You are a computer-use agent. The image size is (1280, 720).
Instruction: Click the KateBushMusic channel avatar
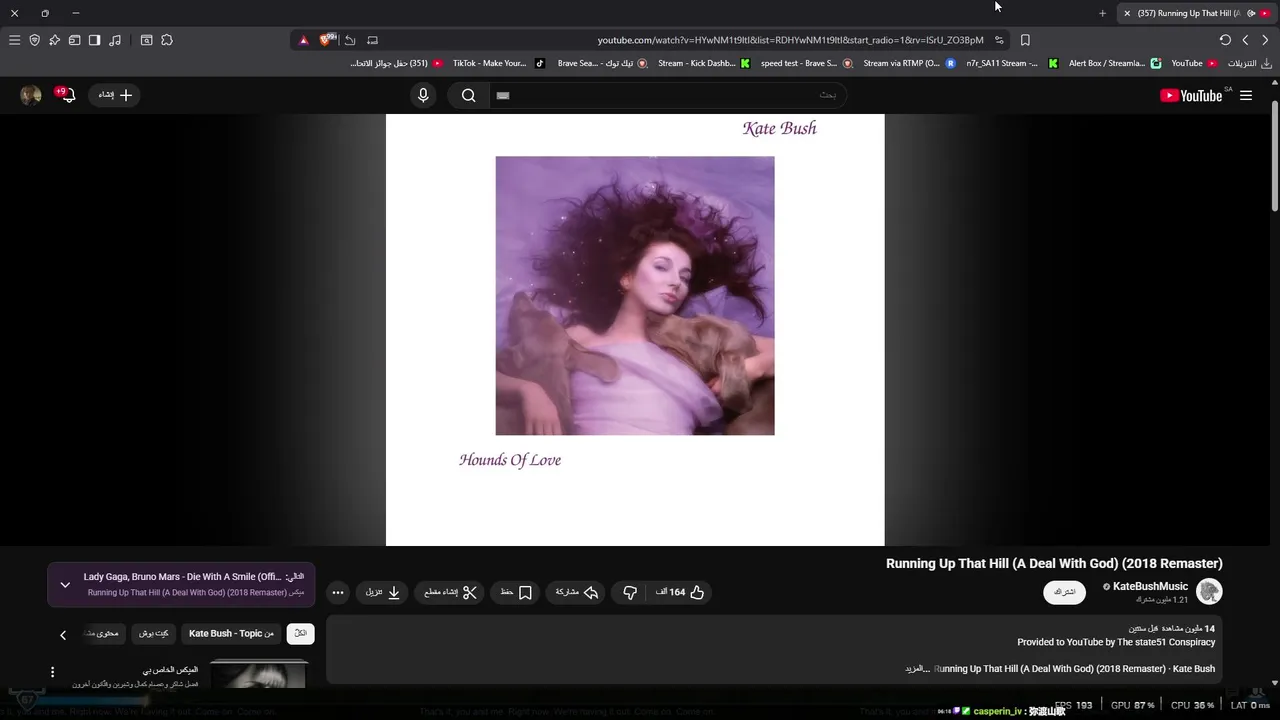(x=1210, y=592)
